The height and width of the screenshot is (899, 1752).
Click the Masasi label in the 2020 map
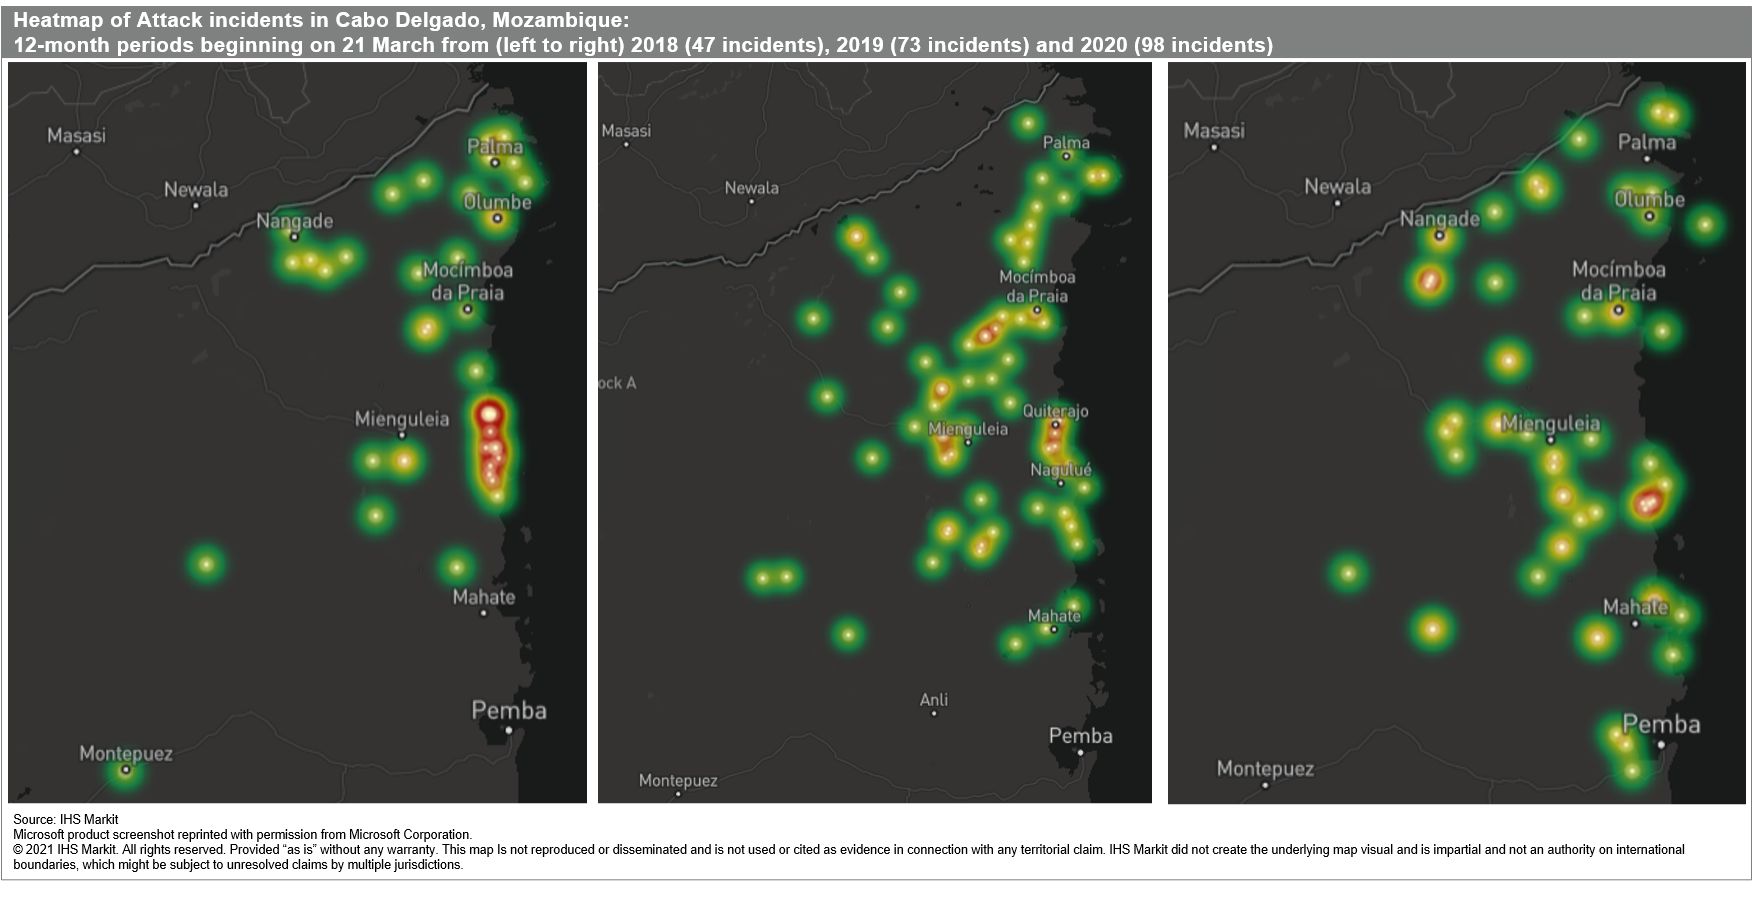coord(1214,131)
